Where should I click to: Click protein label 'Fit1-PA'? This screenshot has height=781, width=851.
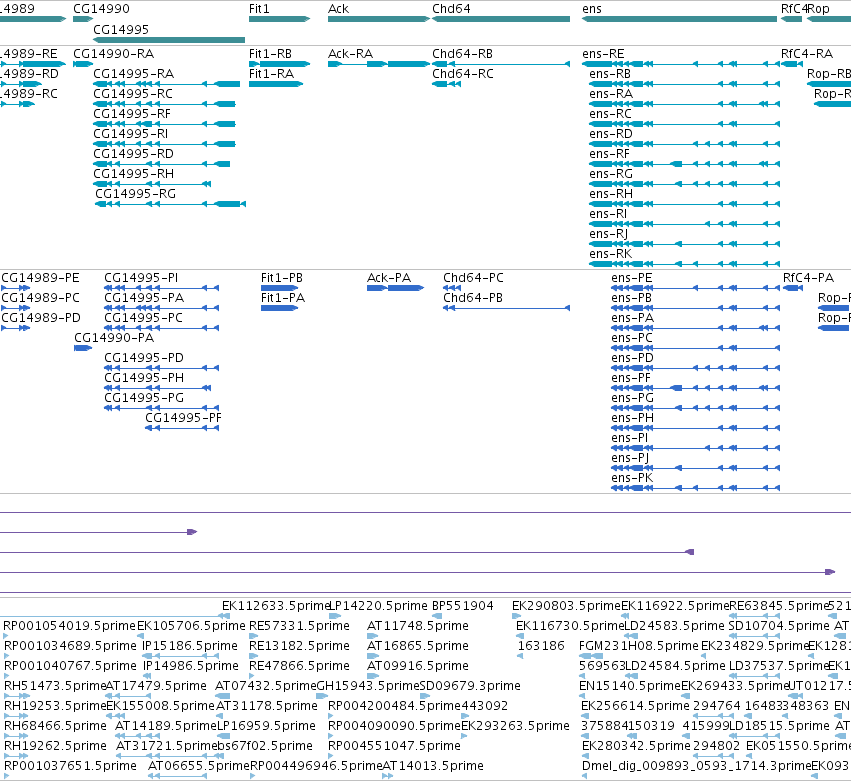283,298
